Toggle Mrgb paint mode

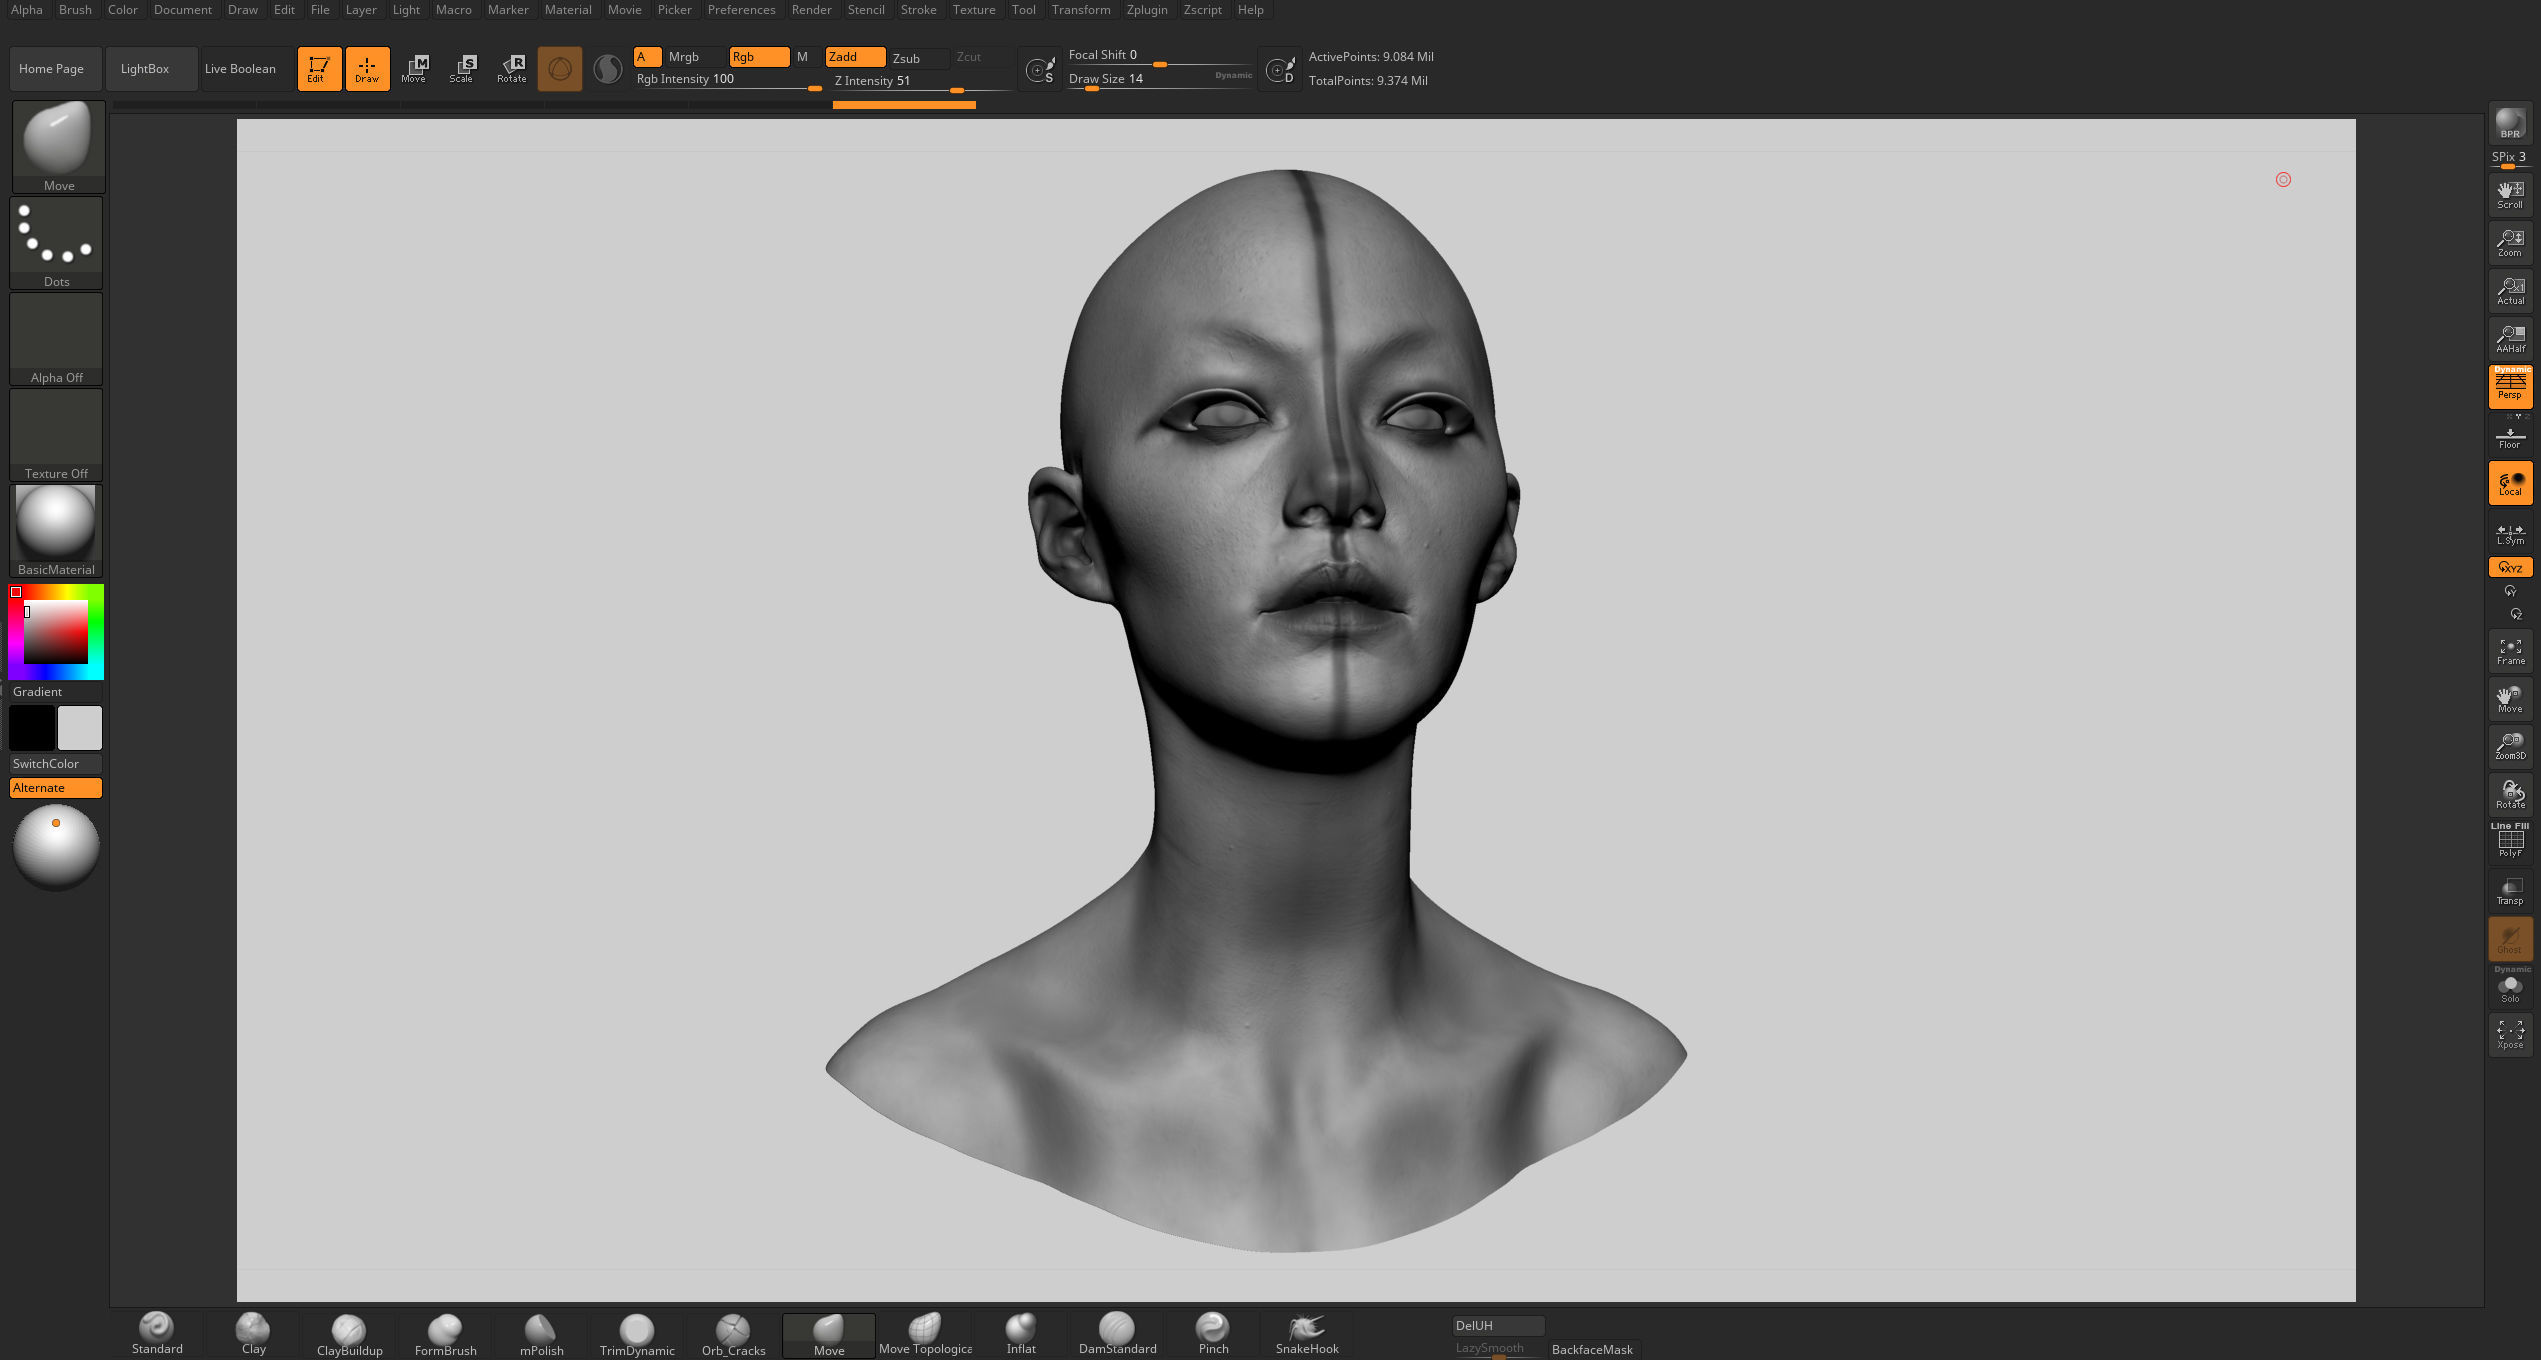pos(693,57)
